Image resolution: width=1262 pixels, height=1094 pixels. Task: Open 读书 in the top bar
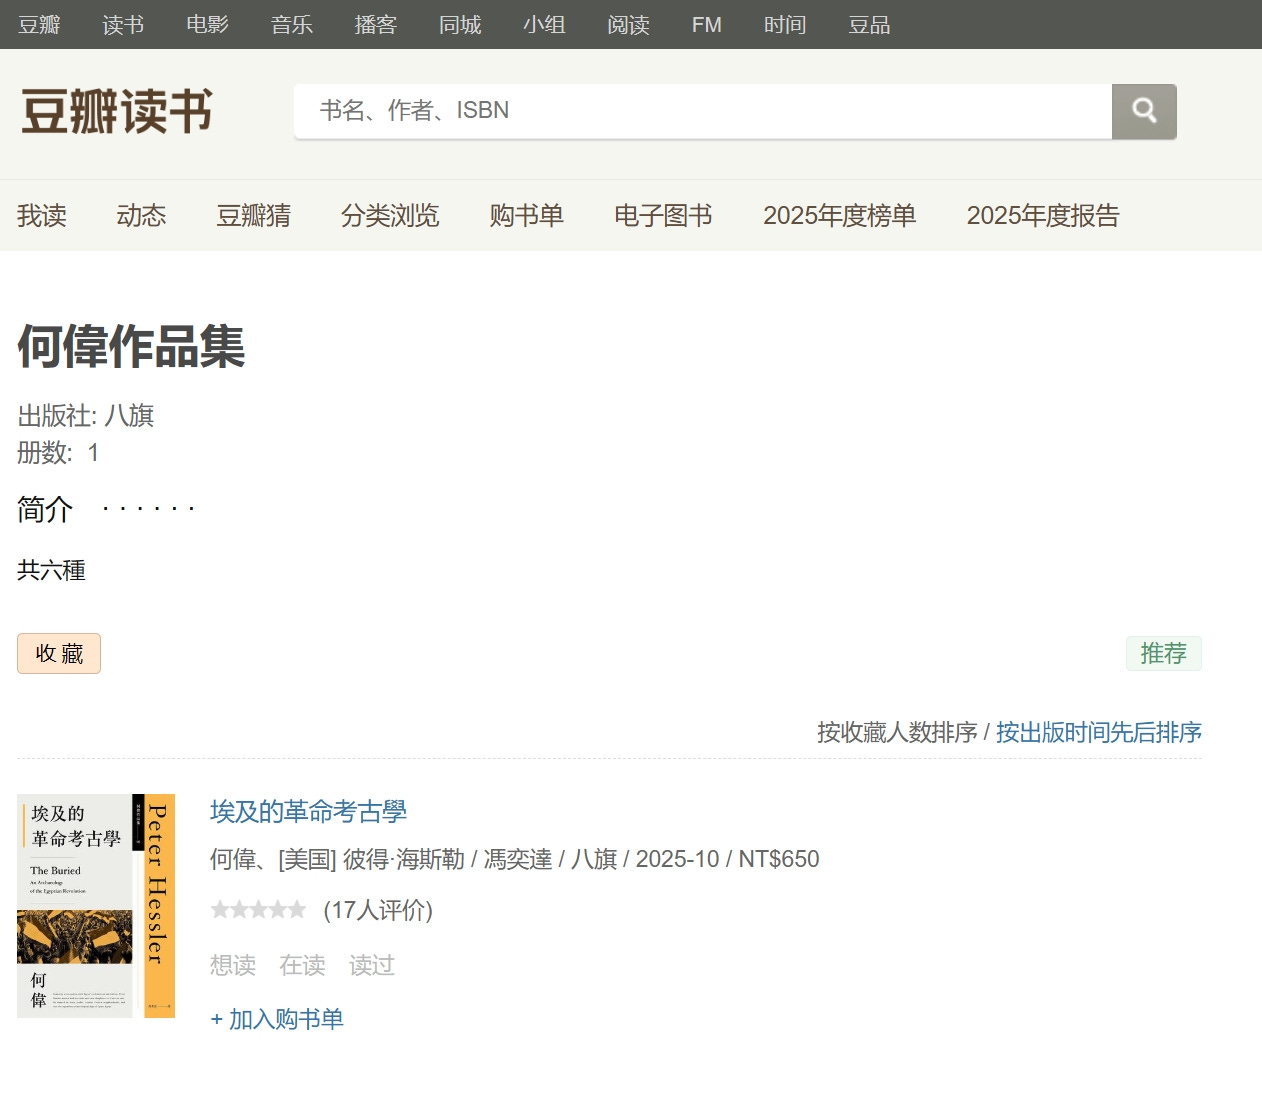pos(124,25)
